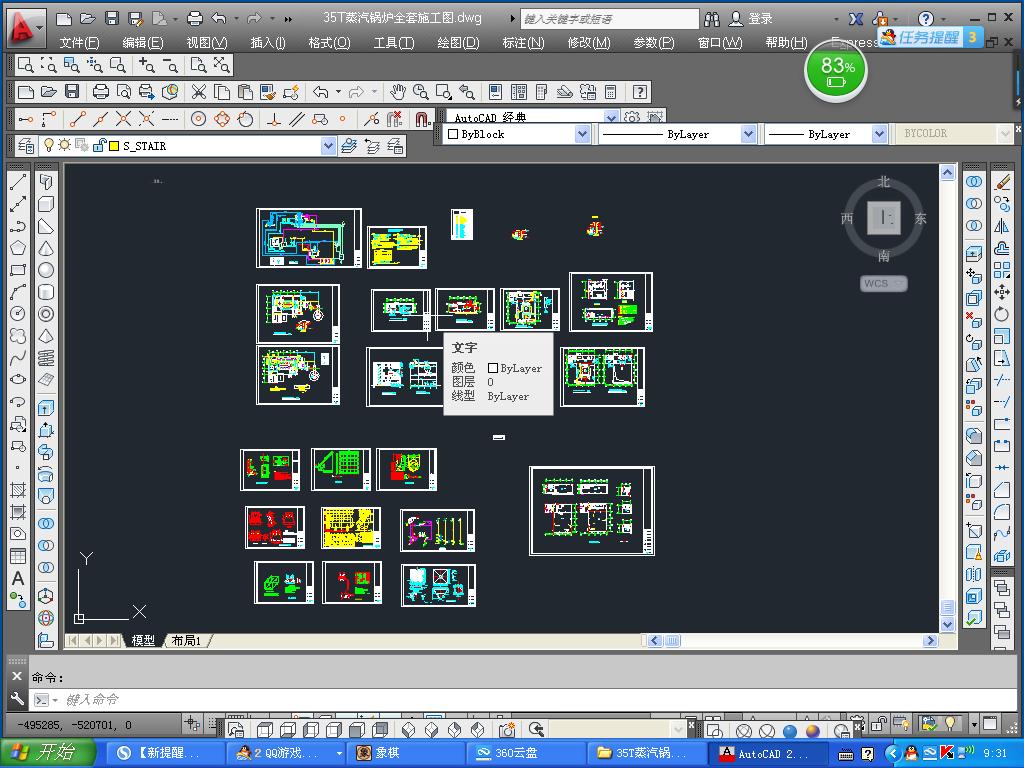Toggle viewport freeze icon for S_STAIR layer

tap(82, 145)
